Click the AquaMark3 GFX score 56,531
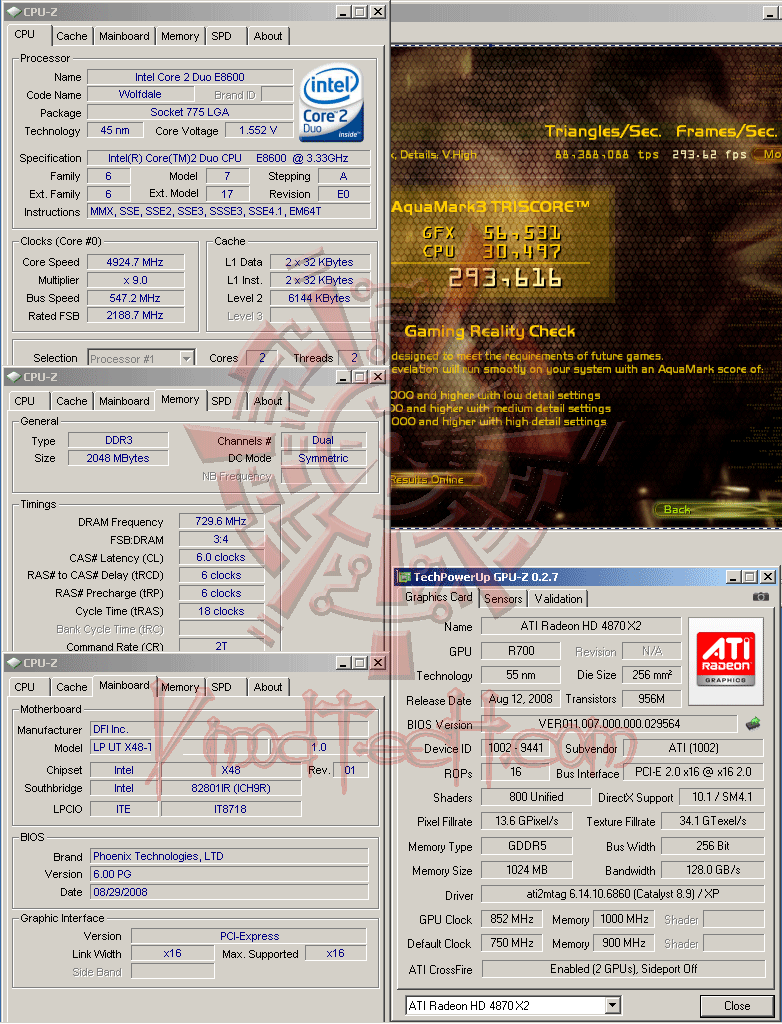The height and width of the screenshot is (1024, 782). [x=521, y=233]
